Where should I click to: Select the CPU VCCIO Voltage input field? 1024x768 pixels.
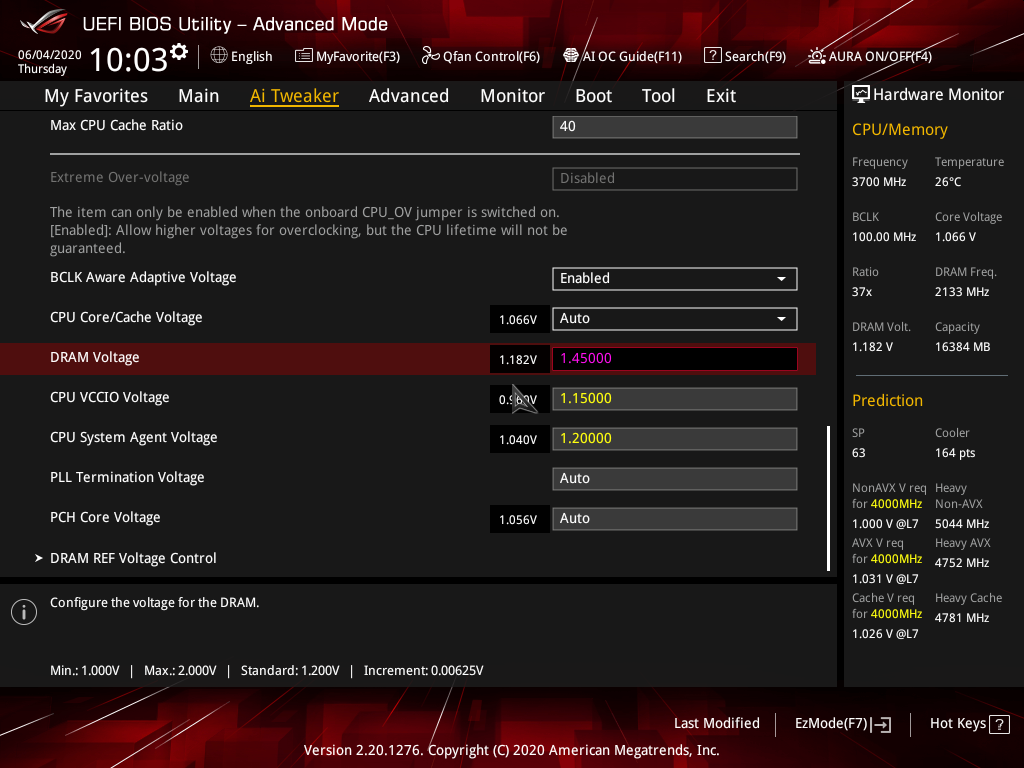pyautogui.click(x=674, y=398)
